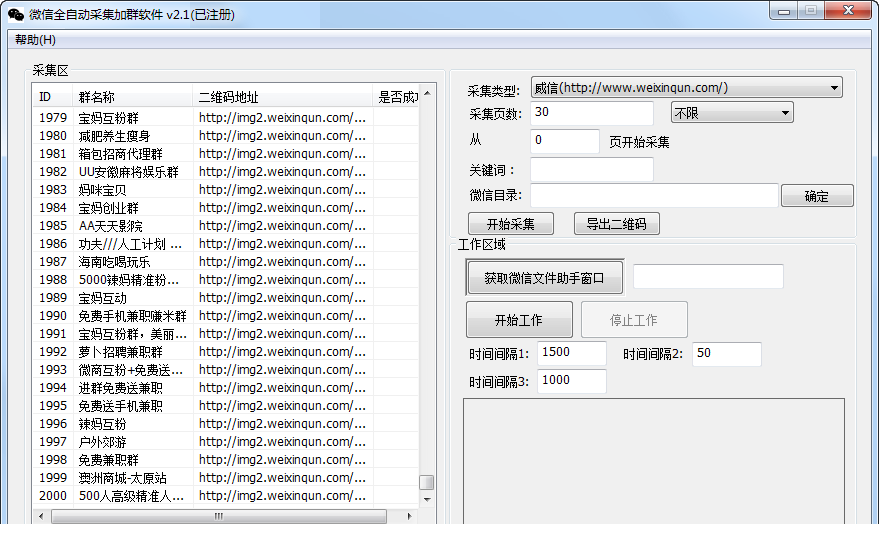Select row 1994 进群免费送兼职

coord(225,387)
